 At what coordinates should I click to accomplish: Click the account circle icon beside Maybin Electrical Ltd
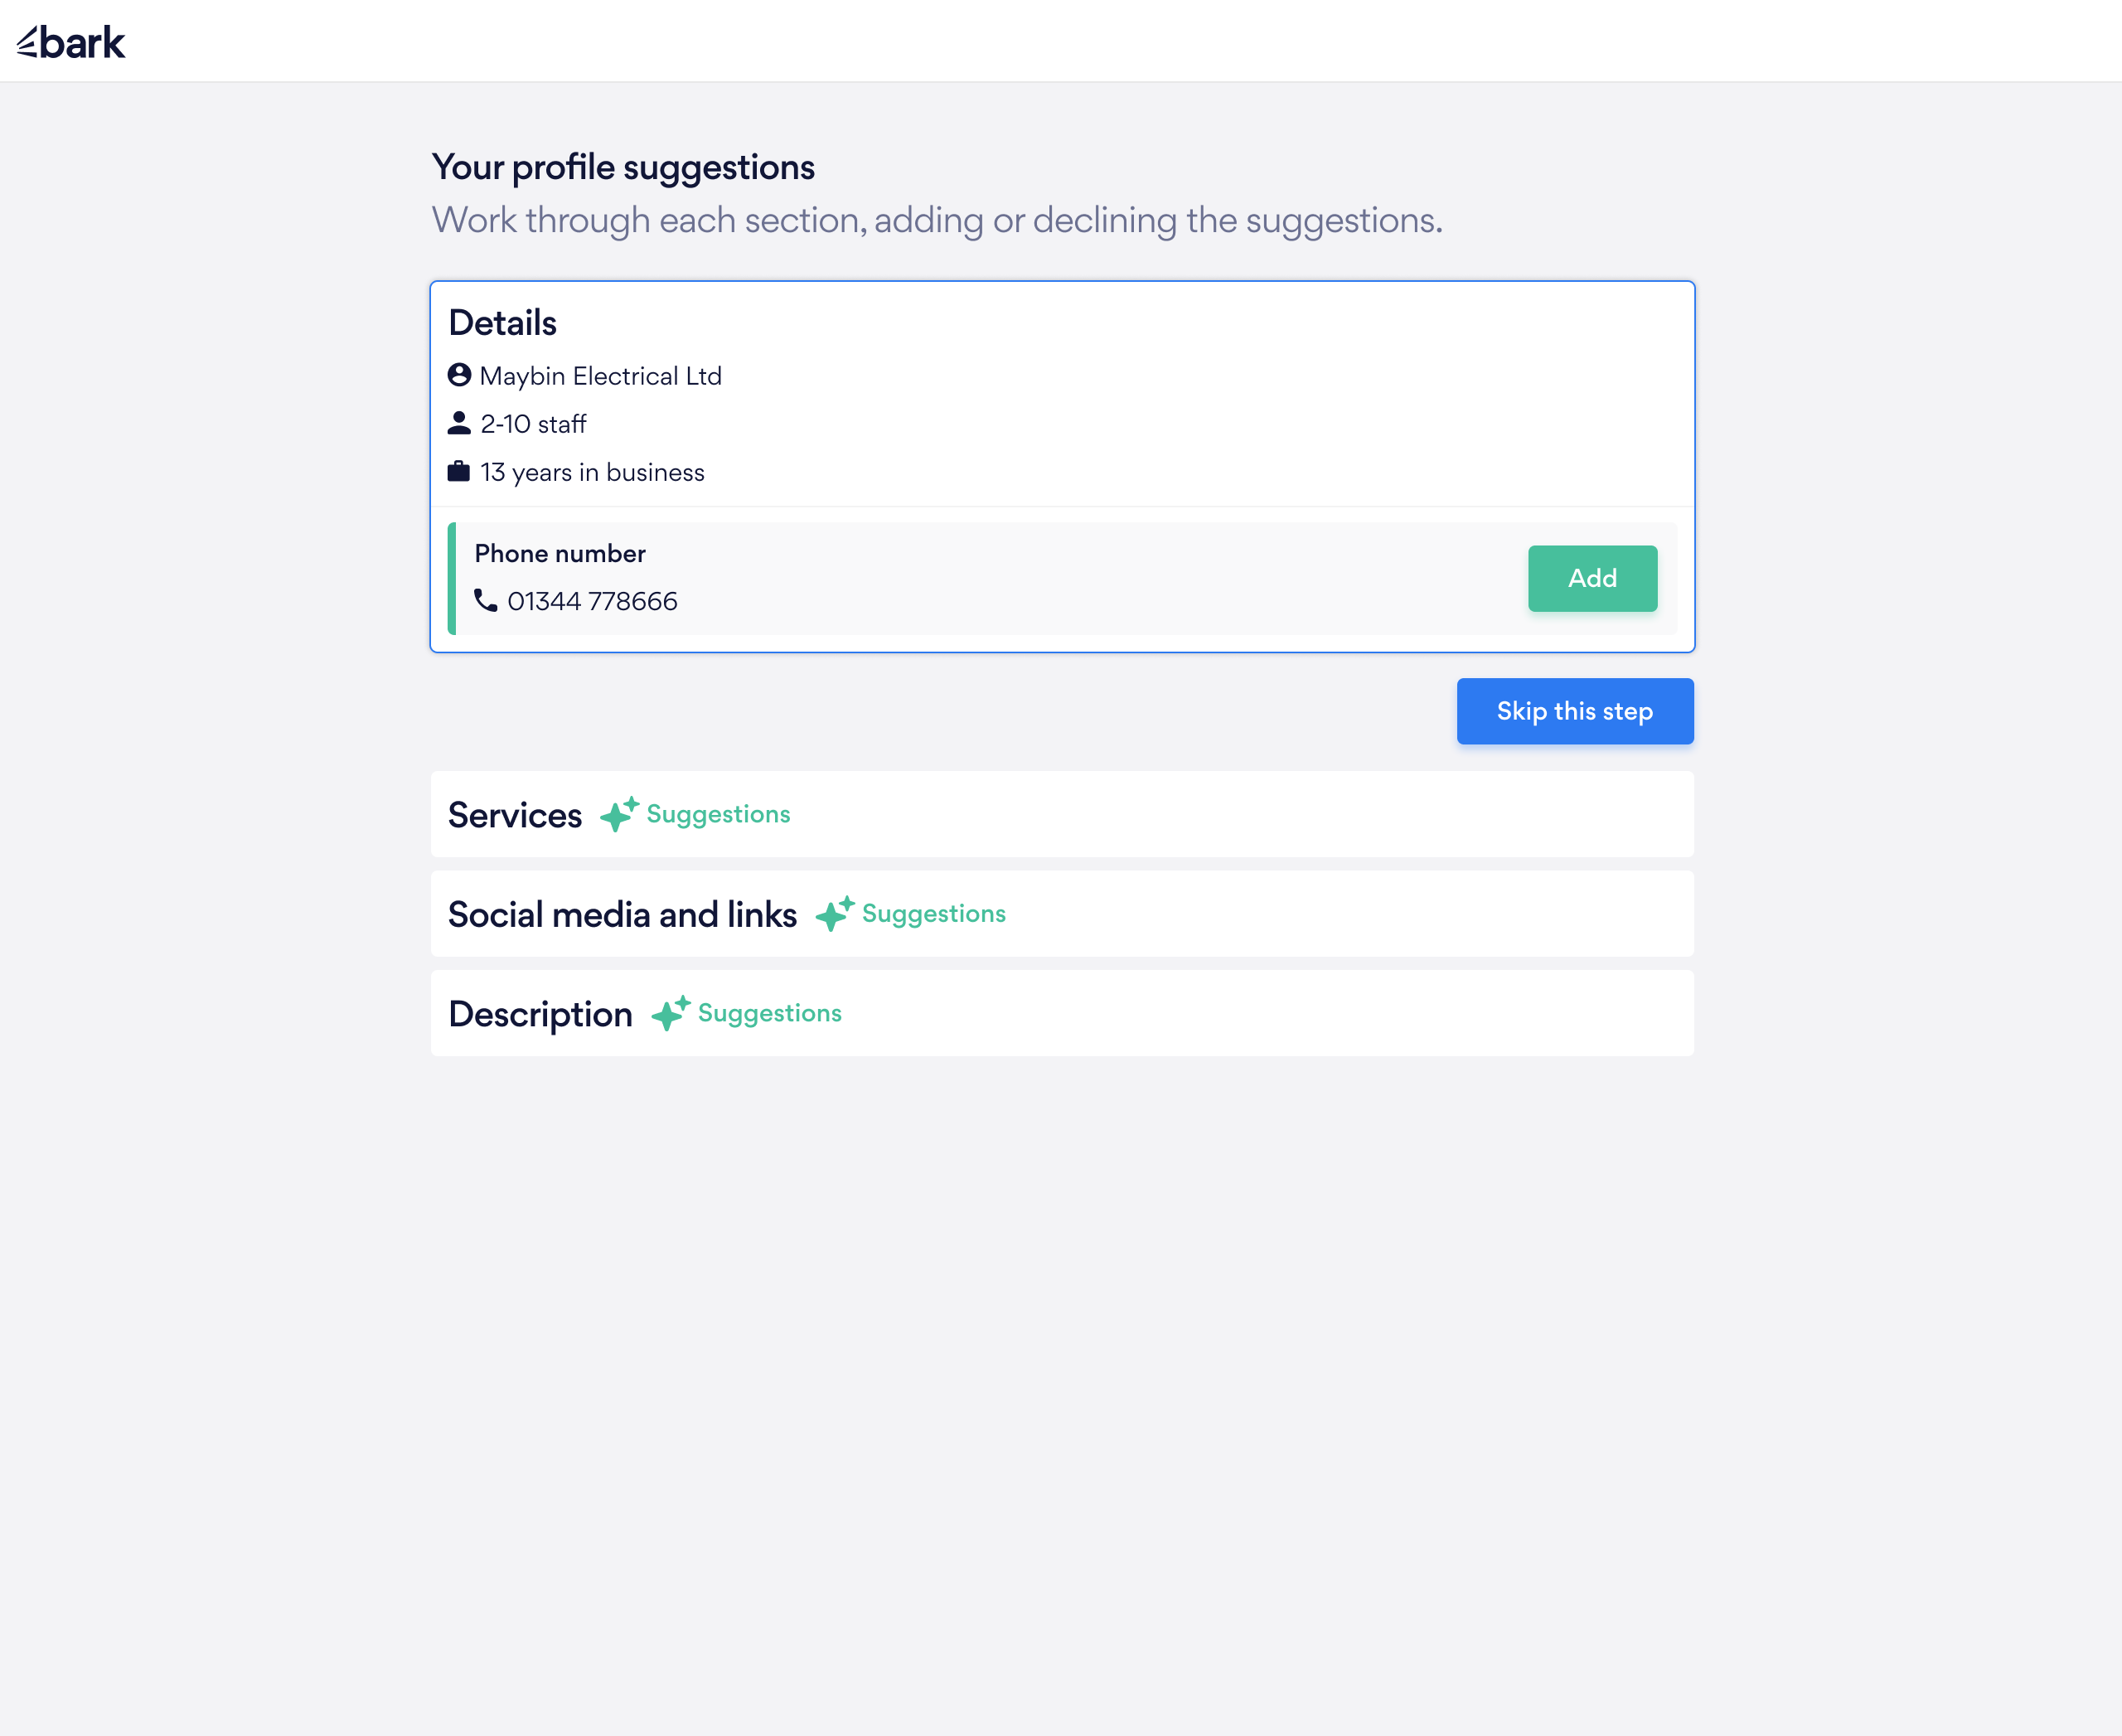pos(458,375)
